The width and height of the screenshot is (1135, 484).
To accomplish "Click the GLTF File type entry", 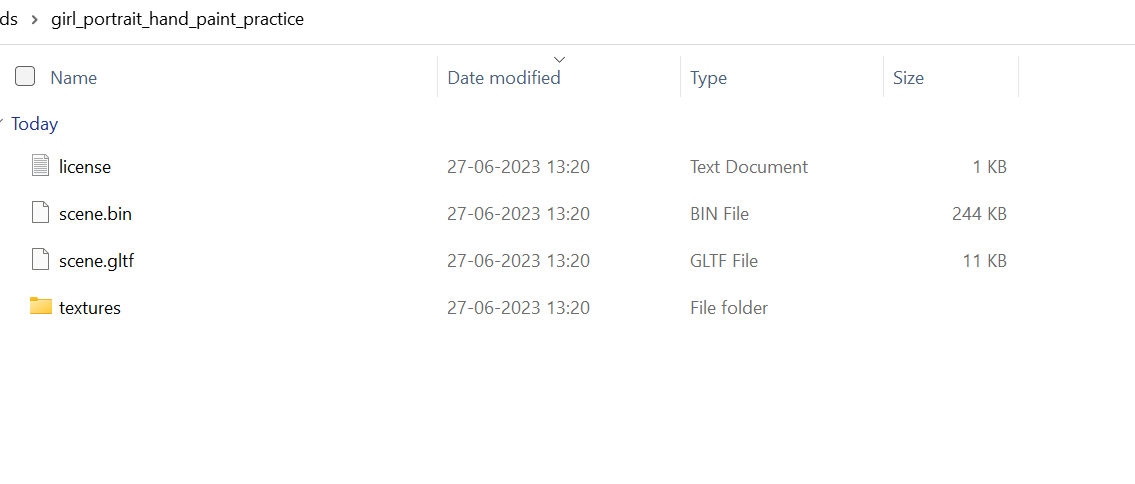I will point(724,261).
